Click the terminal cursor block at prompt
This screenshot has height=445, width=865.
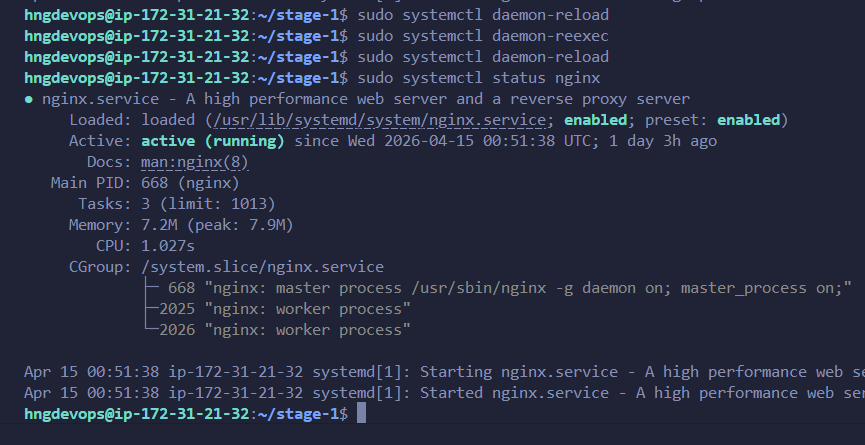tap(361, 413)
